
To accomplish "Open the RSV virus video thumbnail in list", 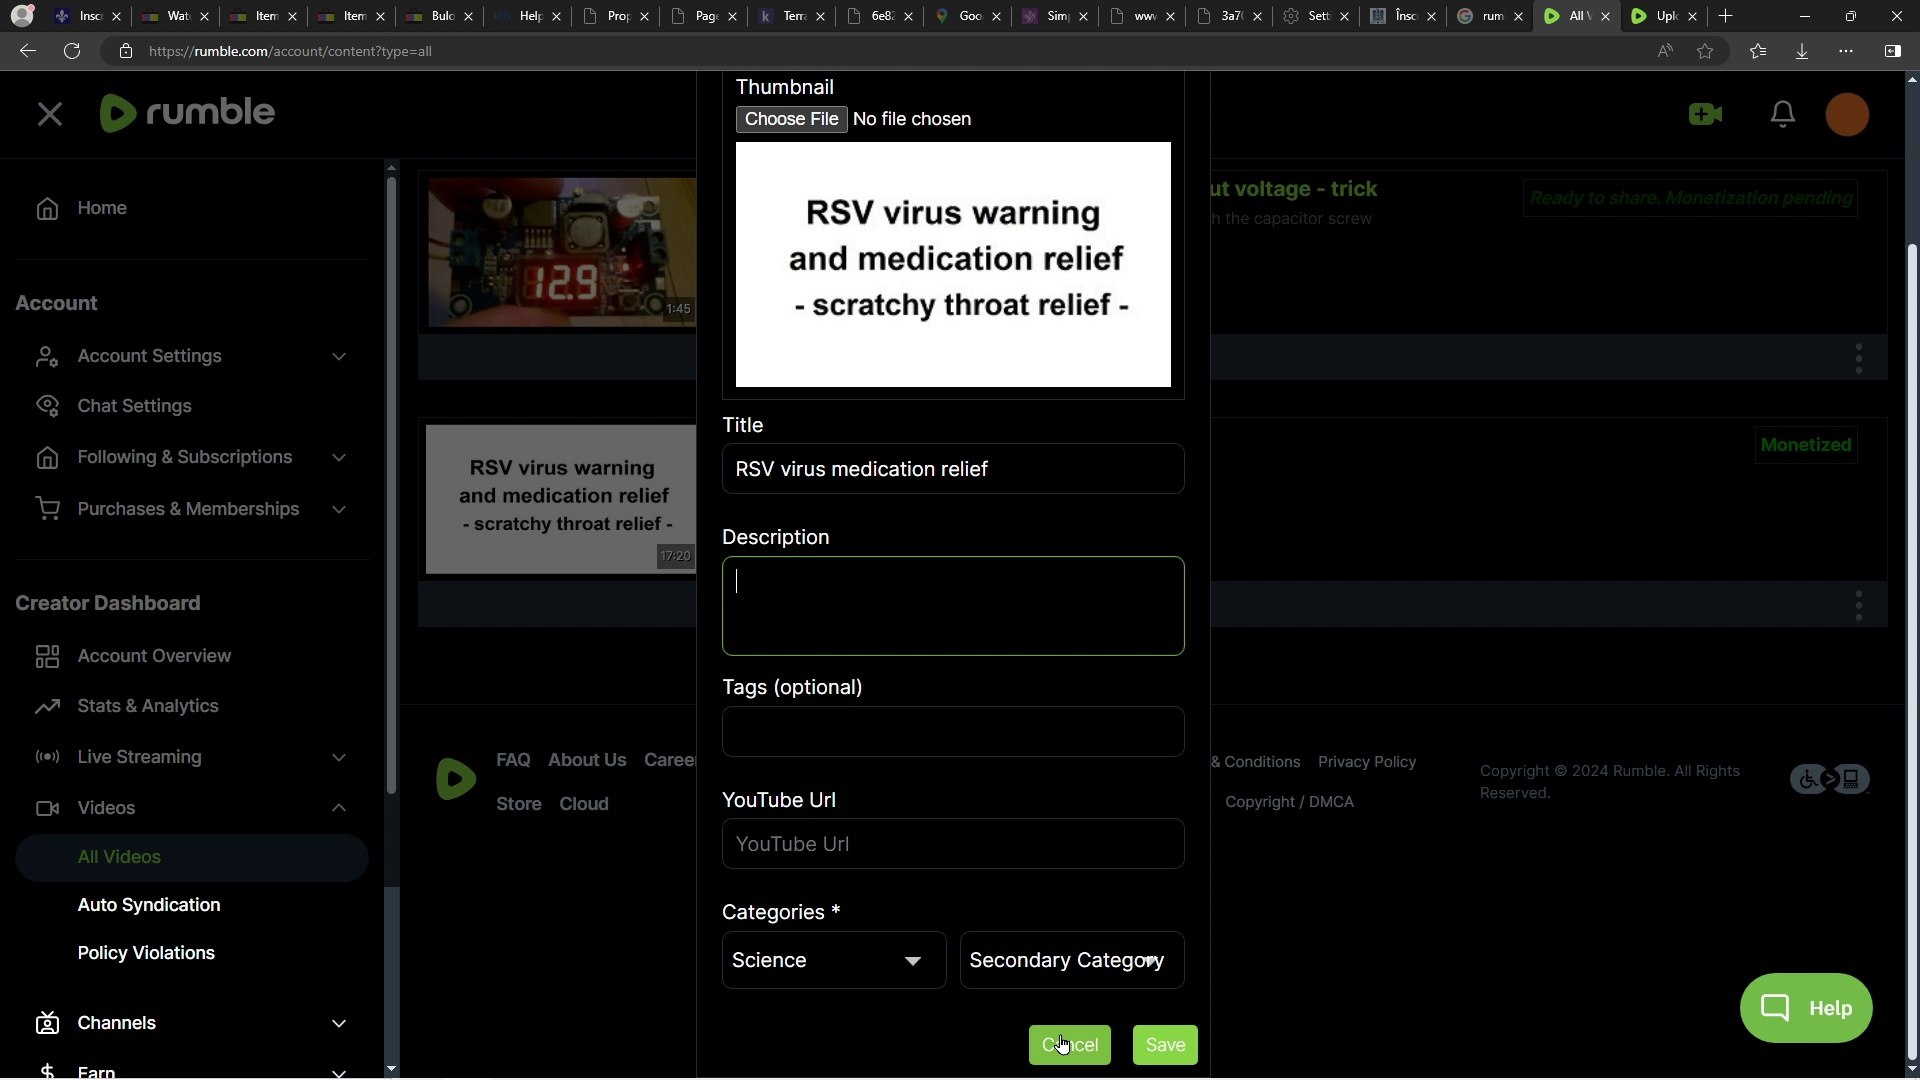I will pos(561,499).
